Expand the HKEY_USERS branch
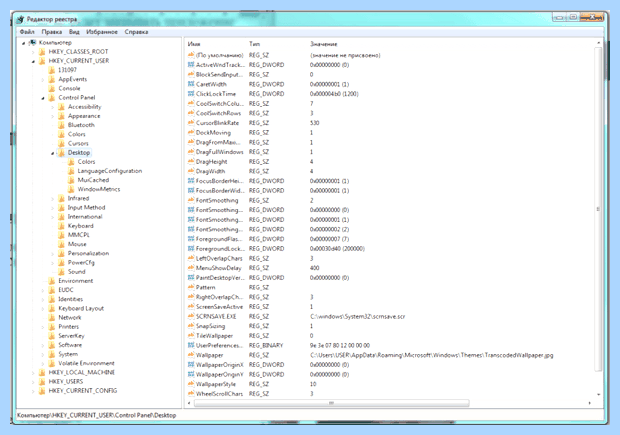Image resolution: width=620 pixels, height=435 pixels. pyautogui.click(x=33, y=382)
